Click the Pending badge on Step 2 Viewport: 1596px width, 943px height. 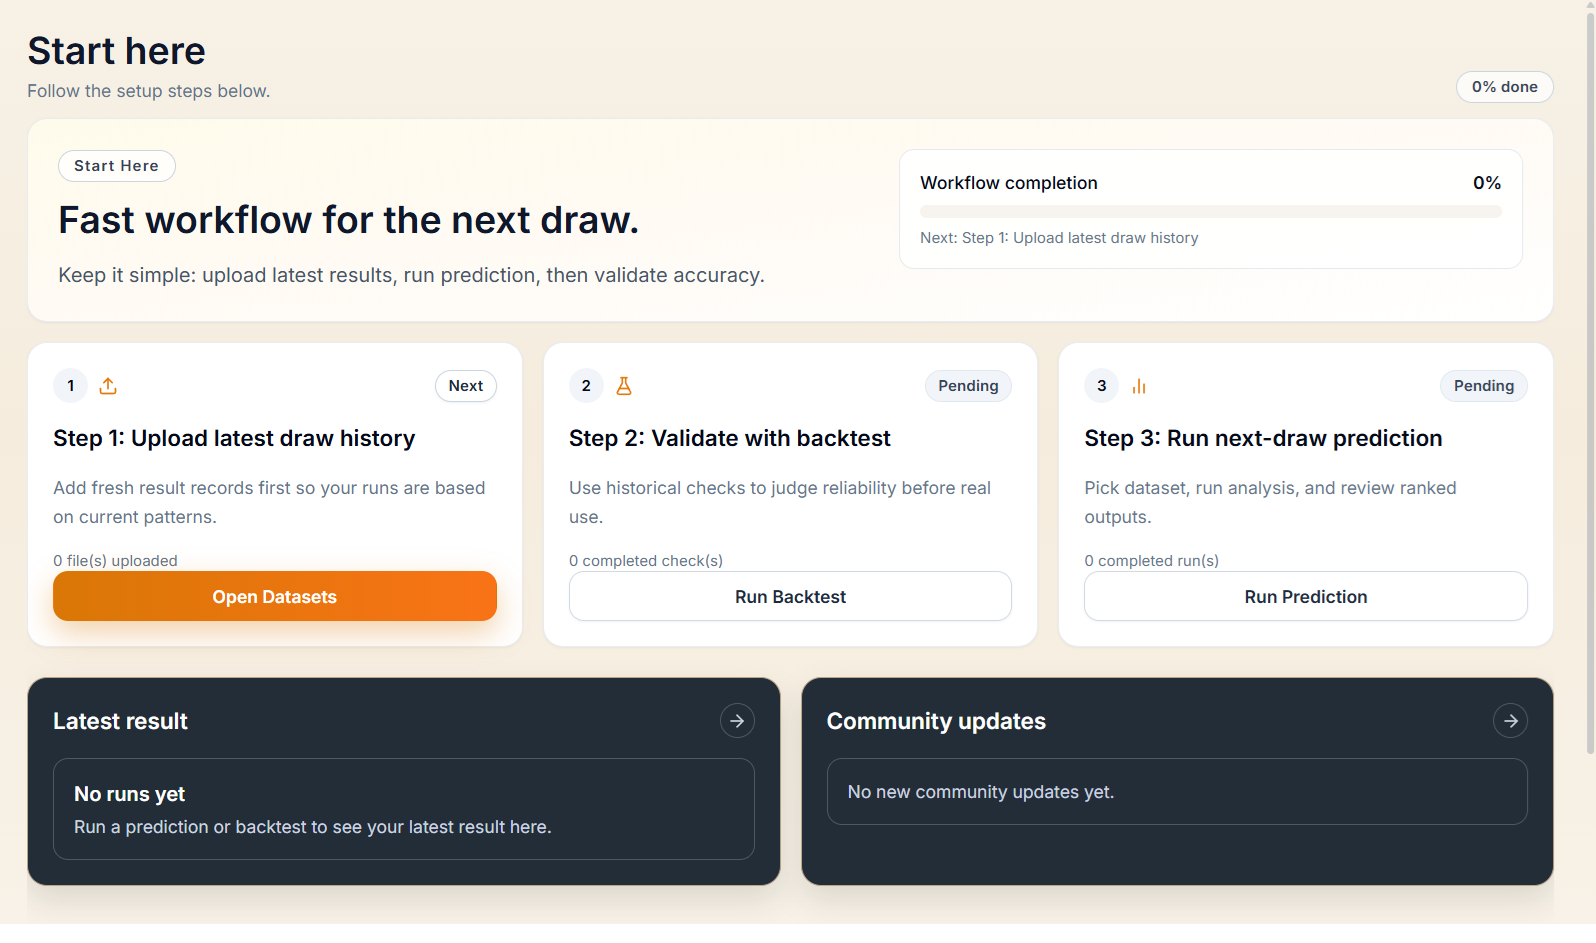968,386
